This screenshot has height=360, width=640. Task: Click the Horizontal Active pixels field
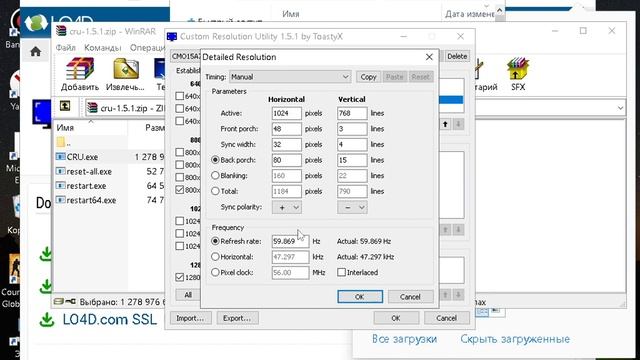click(x=287, y=113)
